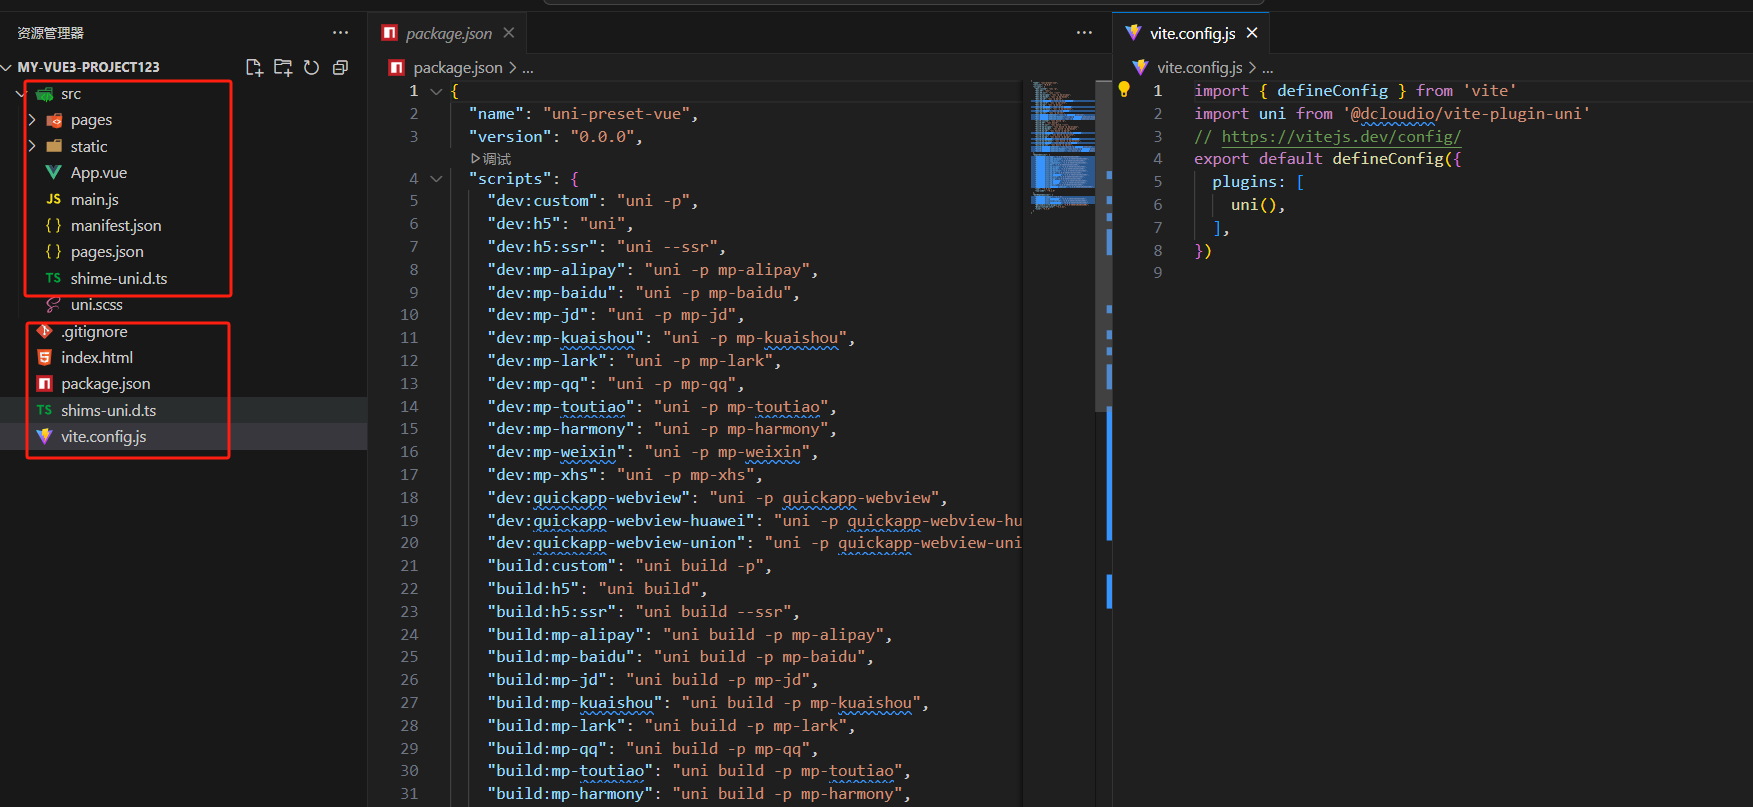The image size is (1753, 807).
Task: Open .gitignore file
Action: [x=94, y=332]
